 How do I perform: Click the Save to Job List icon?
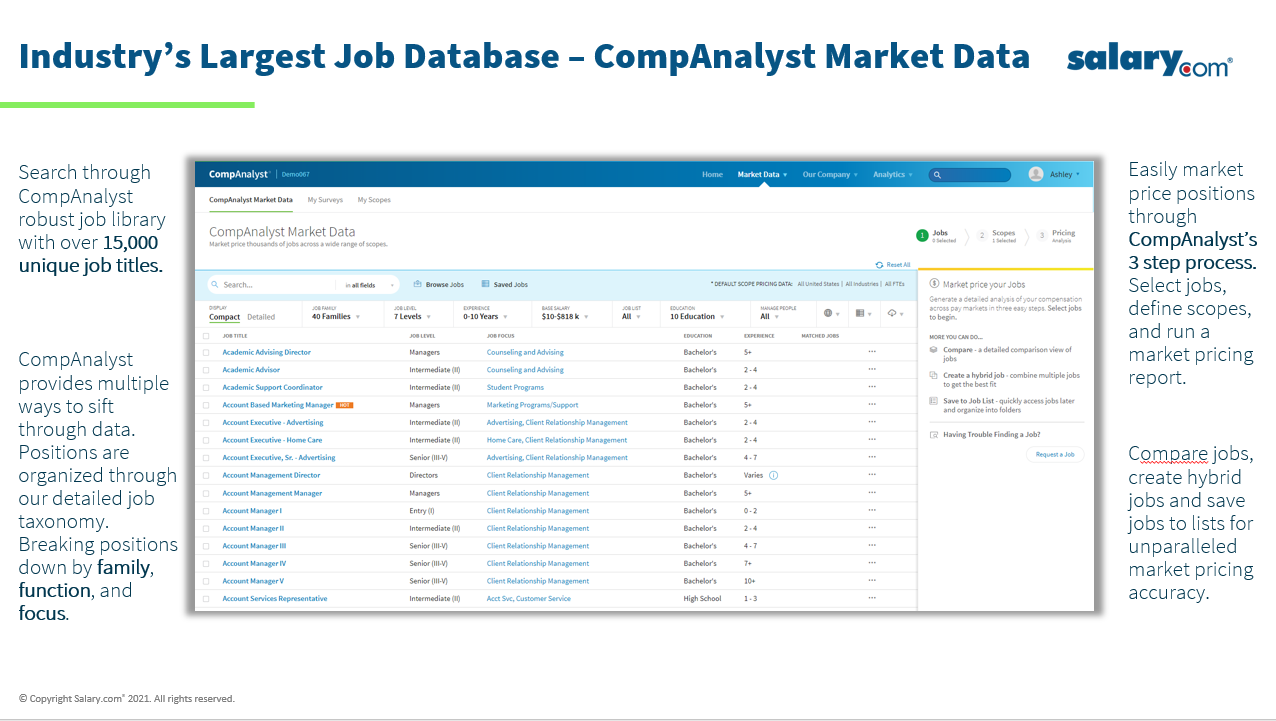point(932,401)
